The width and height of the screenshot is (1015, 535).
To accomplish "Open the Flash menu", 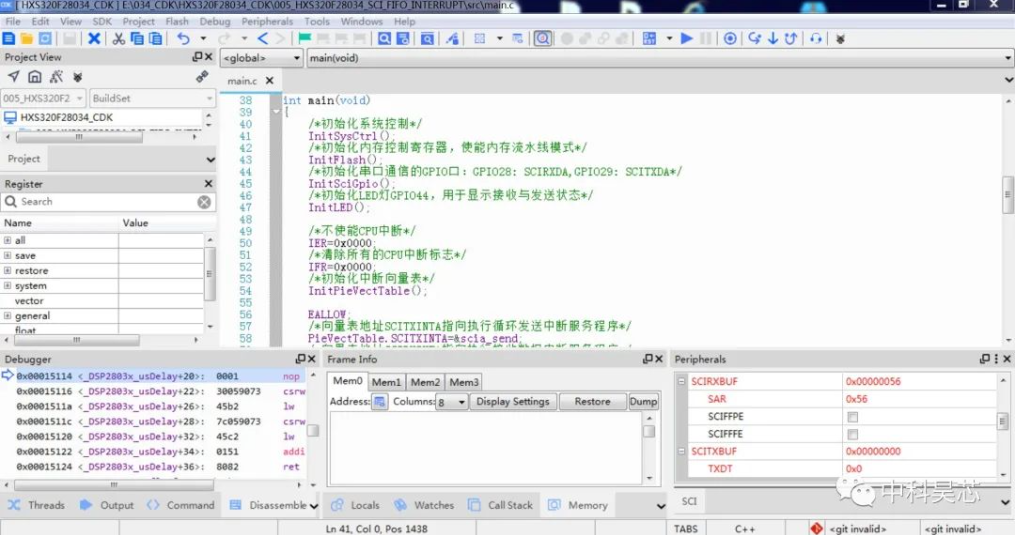I will tap(177, 21).
